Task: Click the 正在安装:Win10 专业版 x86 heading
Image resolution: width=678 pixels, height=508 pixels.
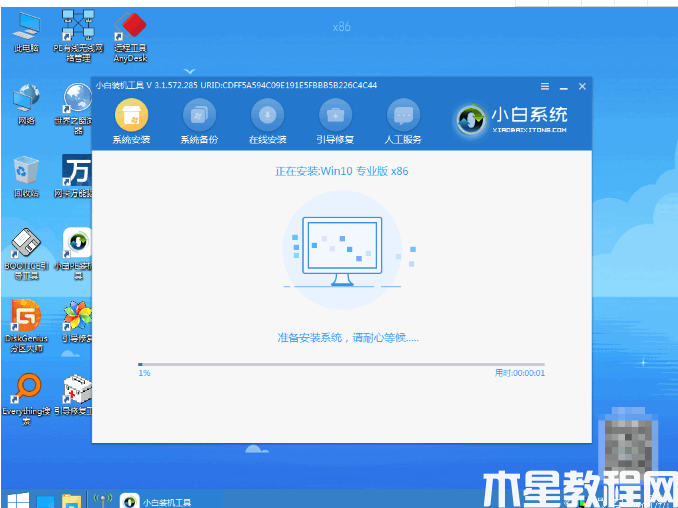Action: click(342, 171)
